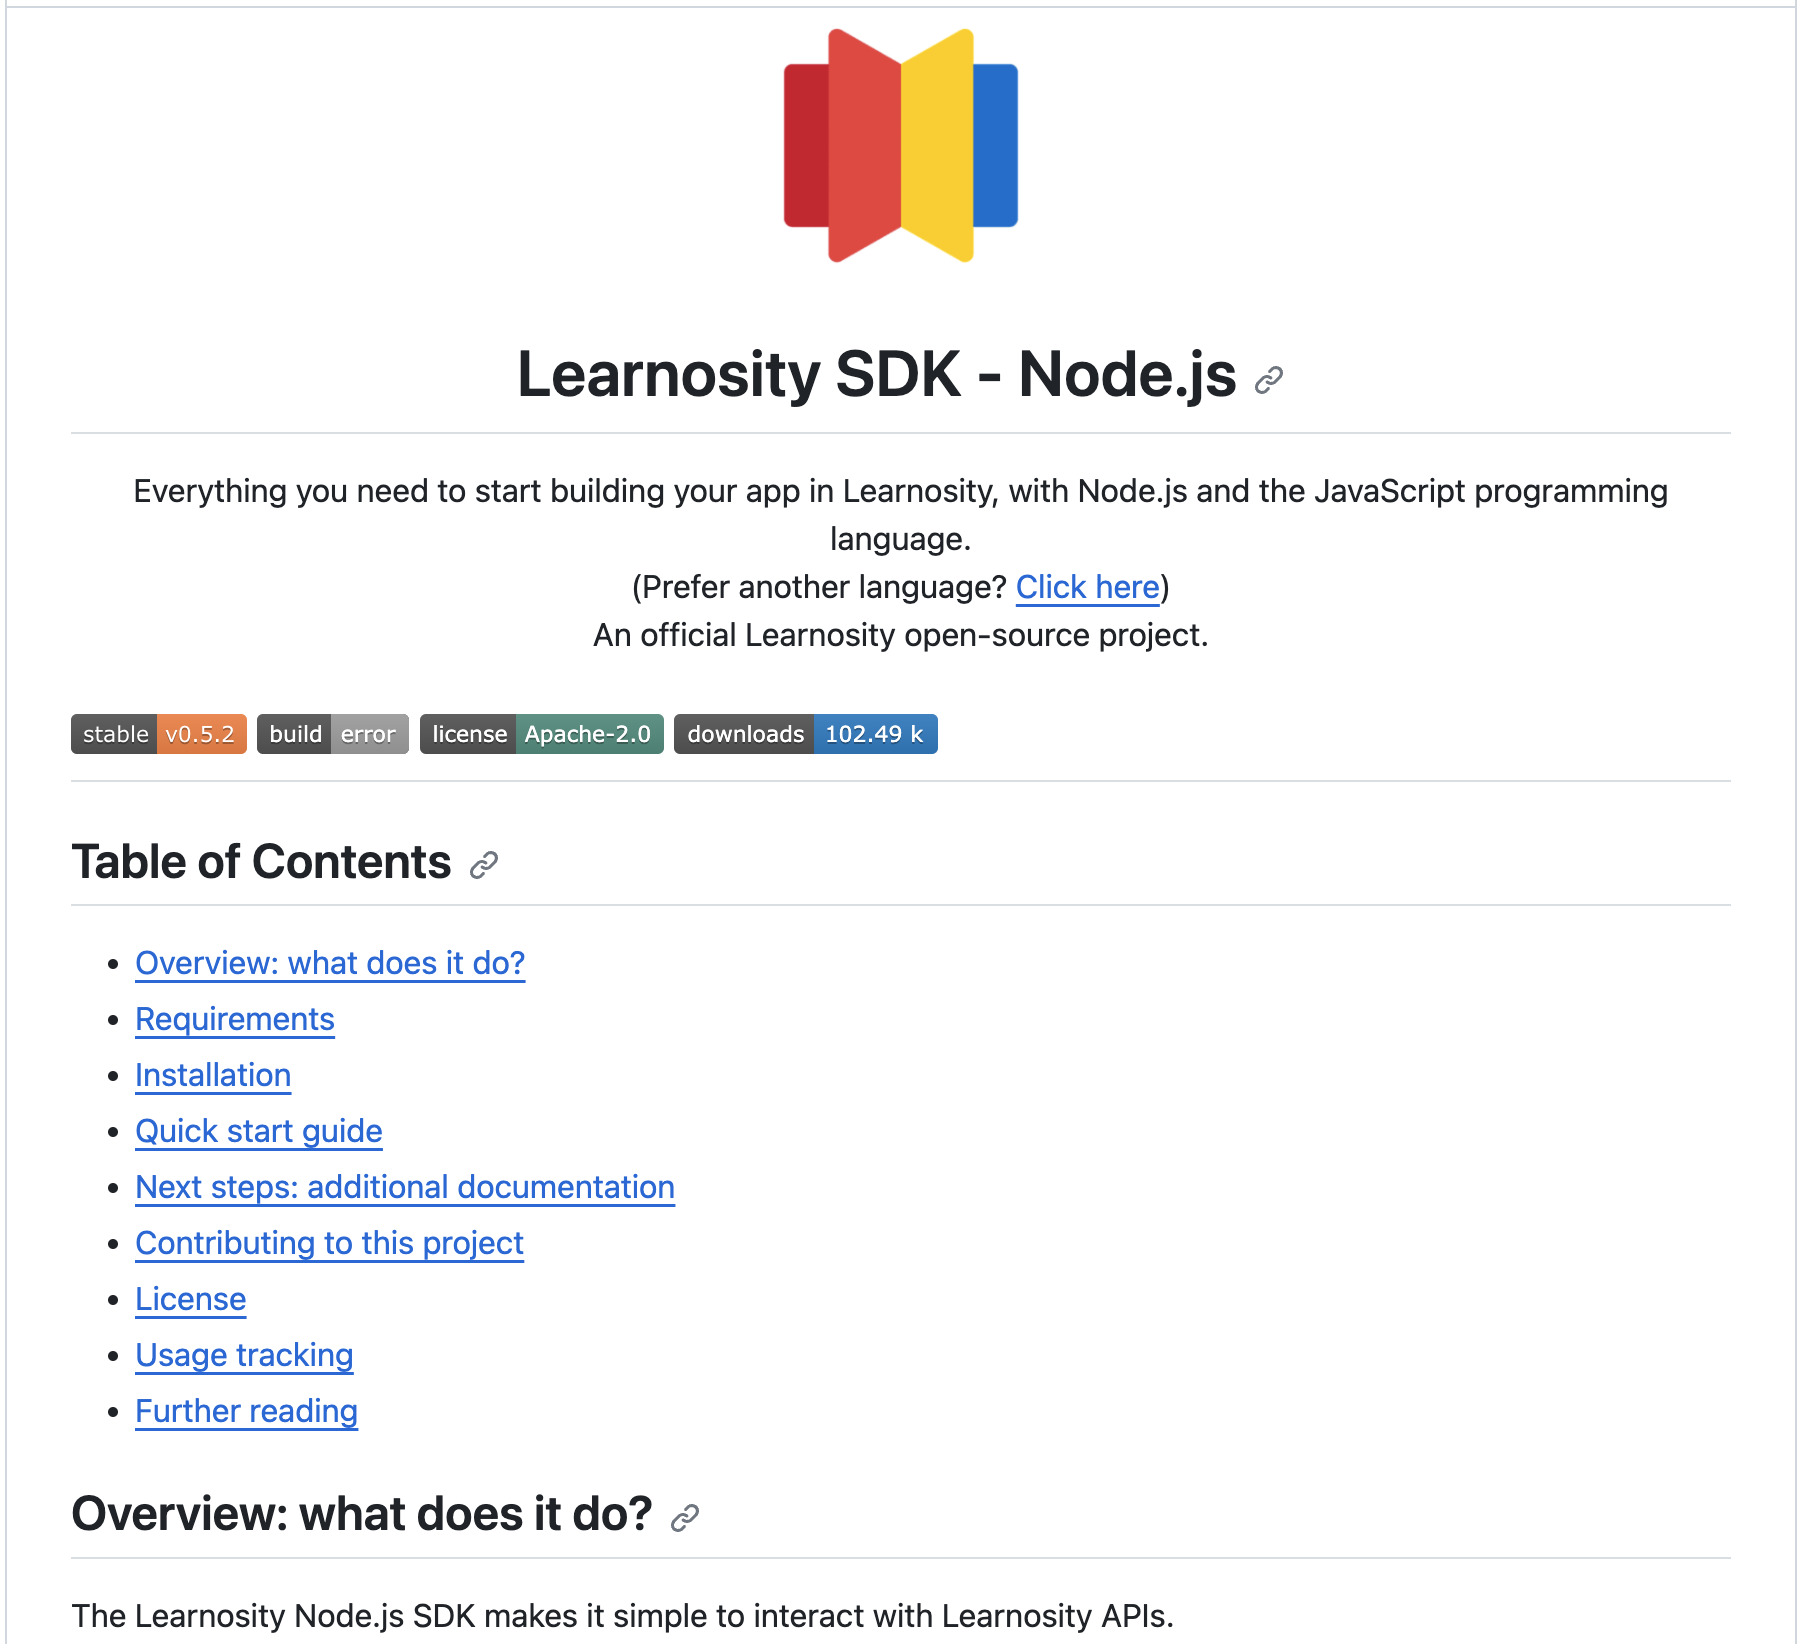Click the Learnosity logo image
The width and height of the screenshot is (1806, 1644).
[900, 146]
